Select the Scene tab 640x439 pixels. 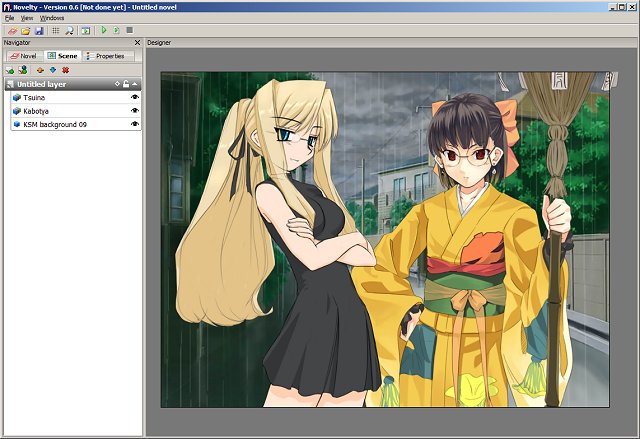[x=62, y=56]
